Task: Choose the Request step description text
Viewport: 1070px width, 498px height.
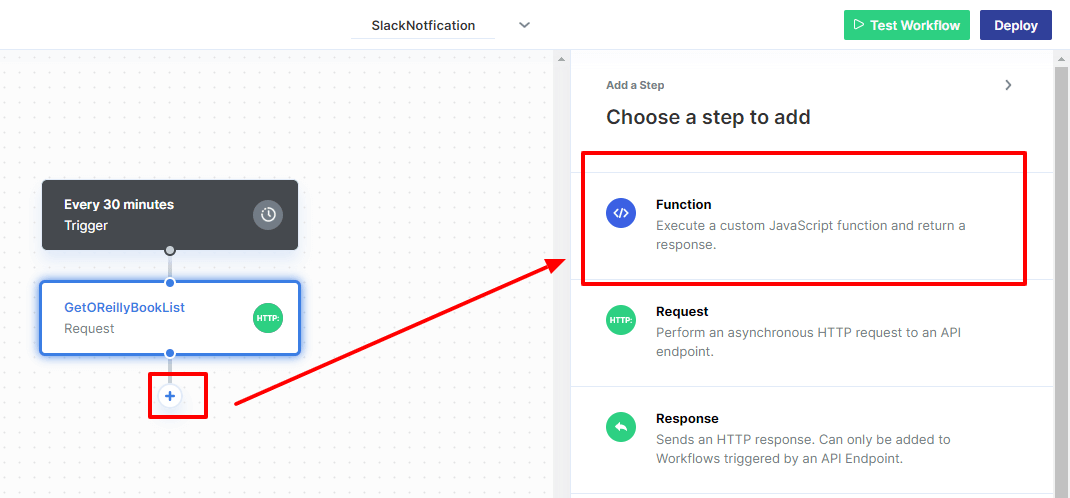Action: 808,341
